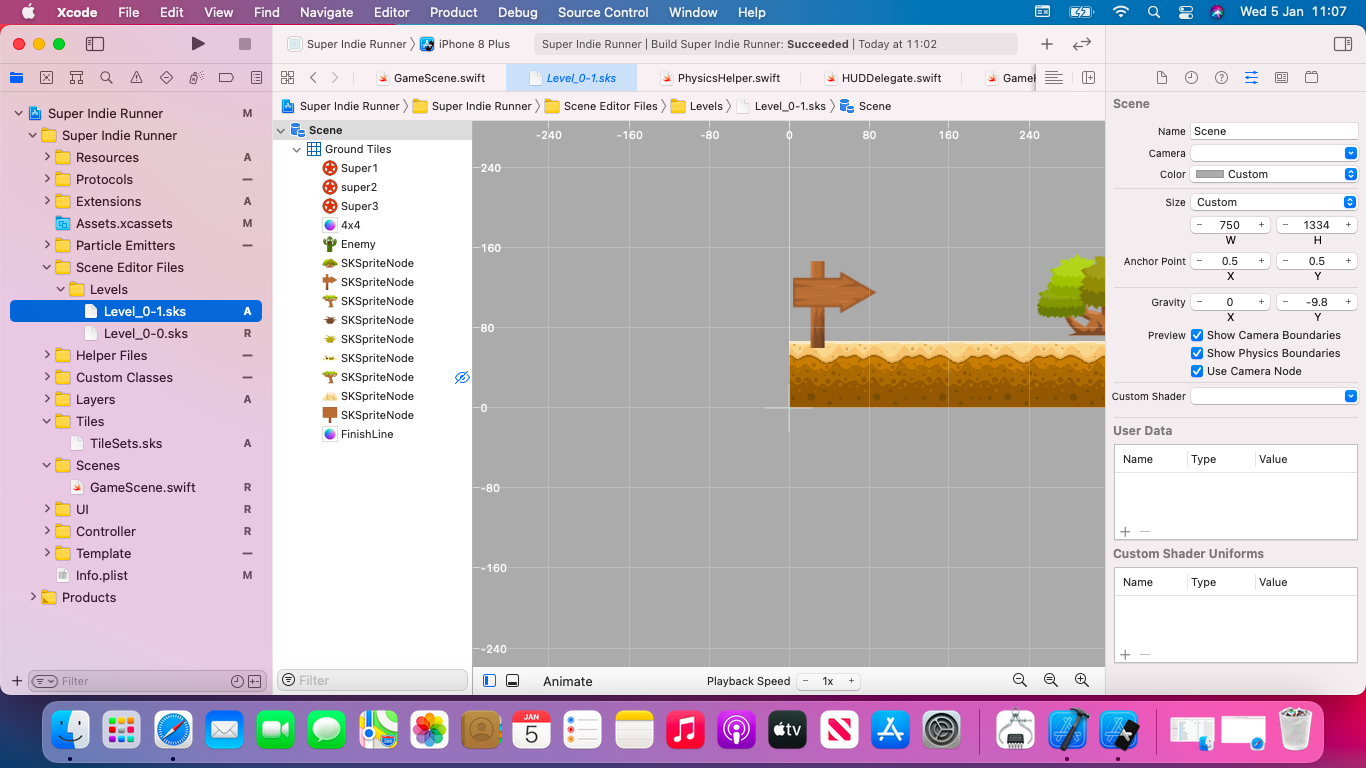
Task: Click the Animate button below the scene
Action: click(567, 680)
